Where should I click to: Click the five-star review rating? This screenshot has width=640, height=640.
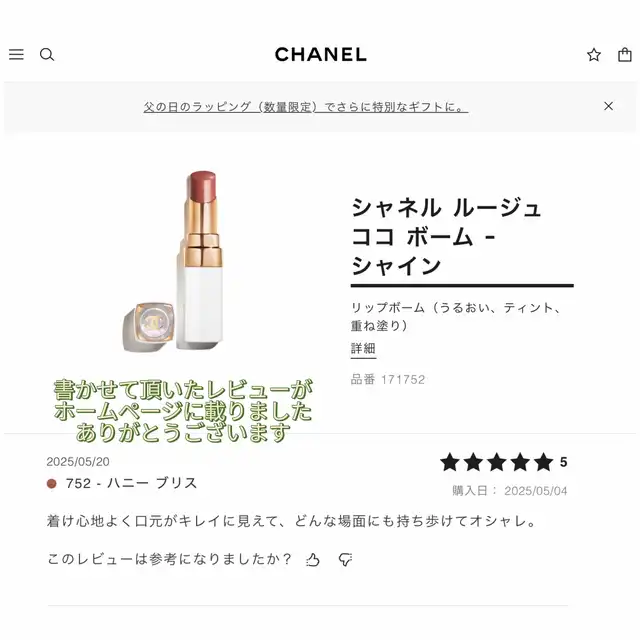504,462
